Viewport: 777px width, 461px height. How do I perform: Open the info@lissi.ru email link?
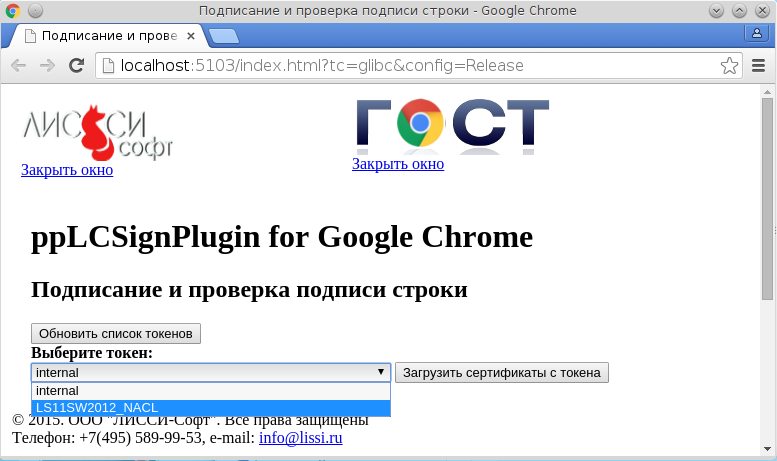point(301,438)
